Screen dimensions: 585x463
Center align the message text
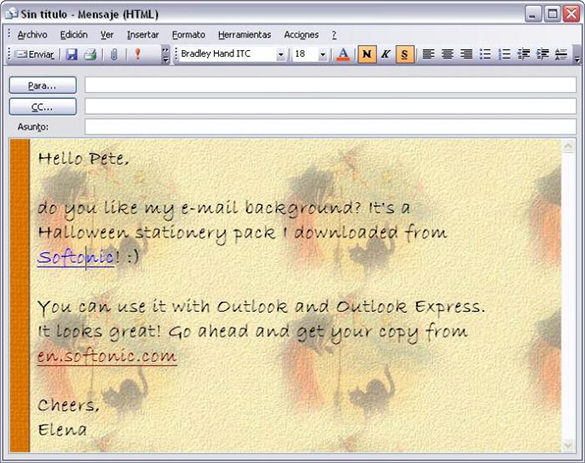point(447,54)
